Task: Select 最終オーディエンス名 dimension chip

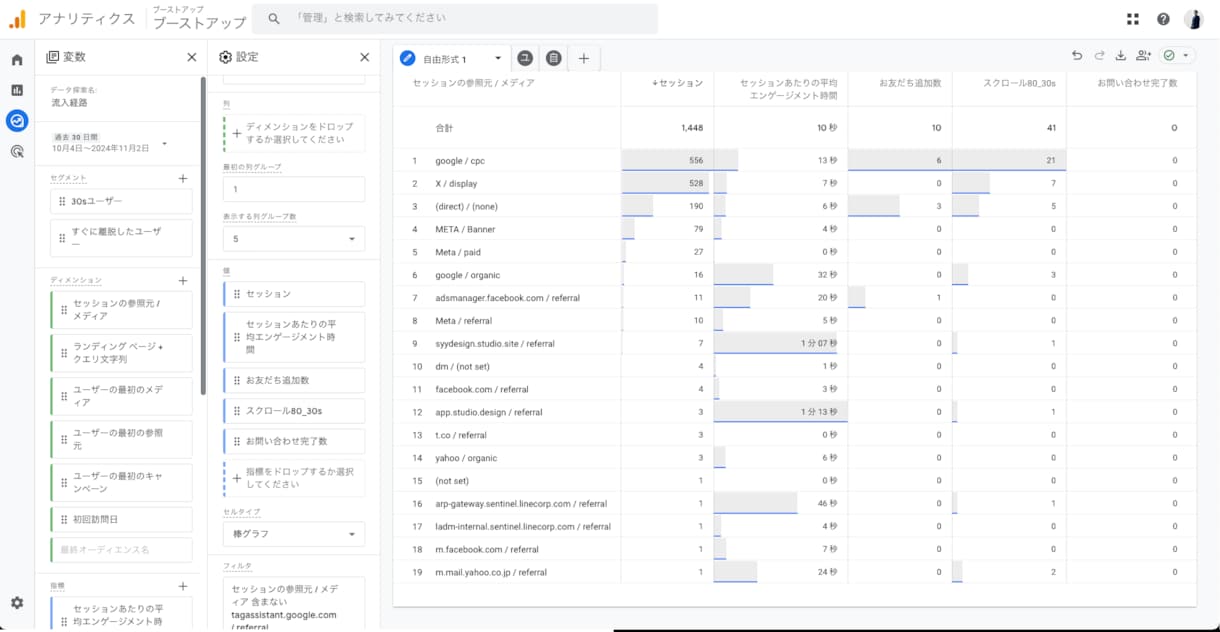Action: click(121, 550)
